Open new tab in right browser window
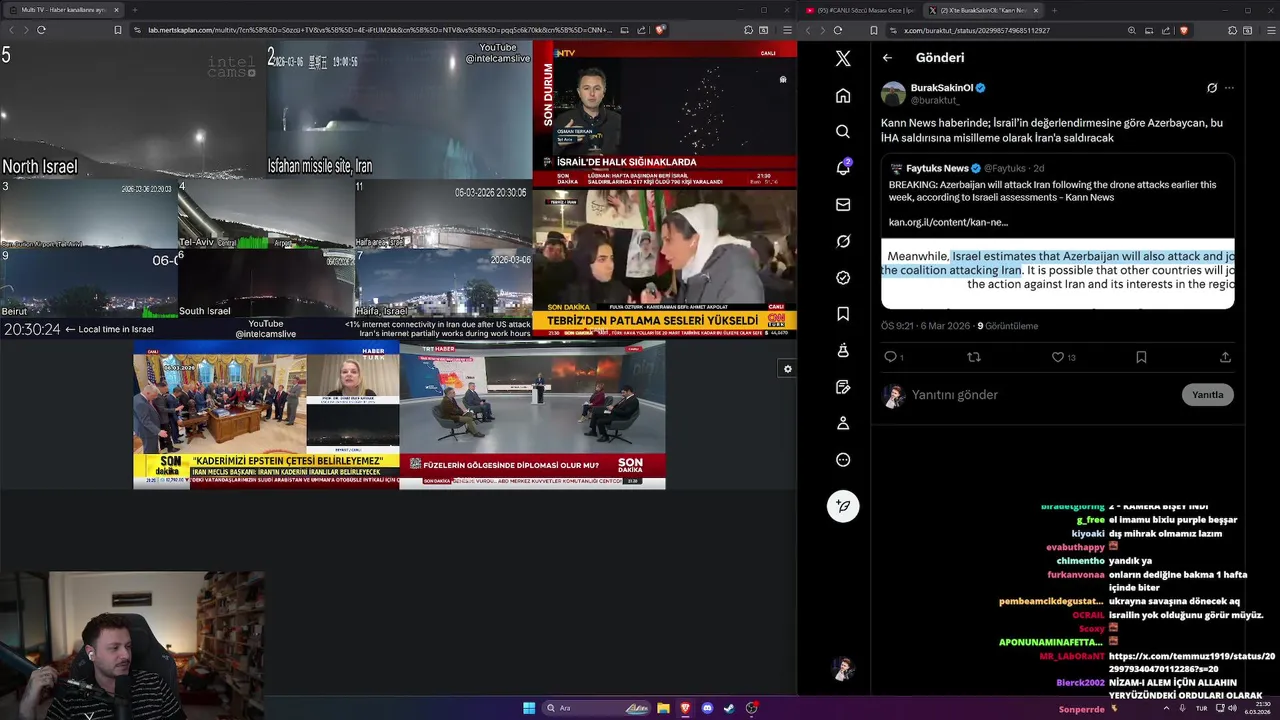Viewport: 1280px width, 720px height. click(1054, 10)
